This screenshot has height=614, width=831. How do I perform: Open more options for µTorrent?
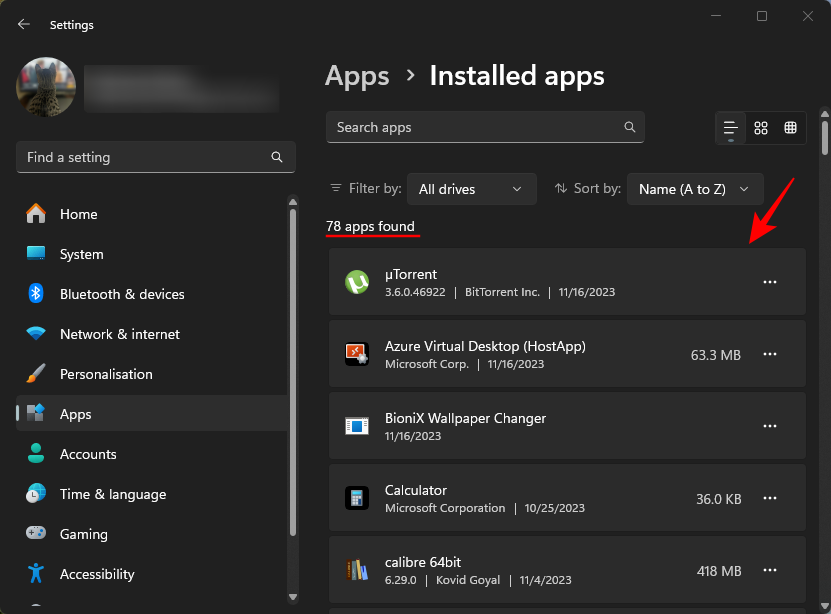[x=770, y=282]
